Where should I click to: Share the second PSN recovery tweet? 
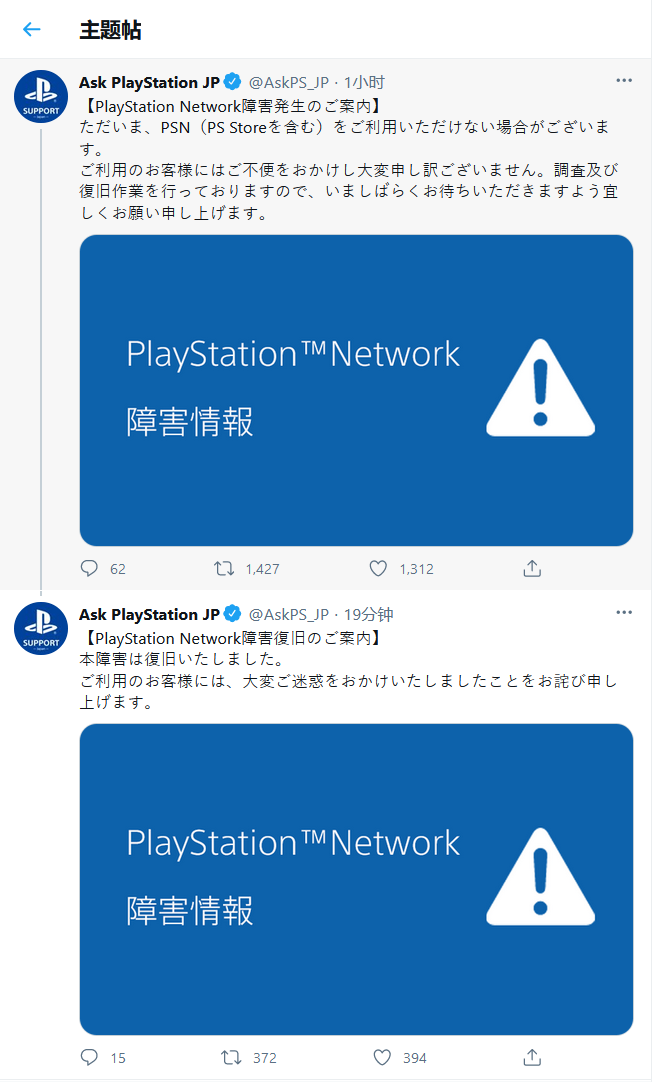coord(532,1057)
